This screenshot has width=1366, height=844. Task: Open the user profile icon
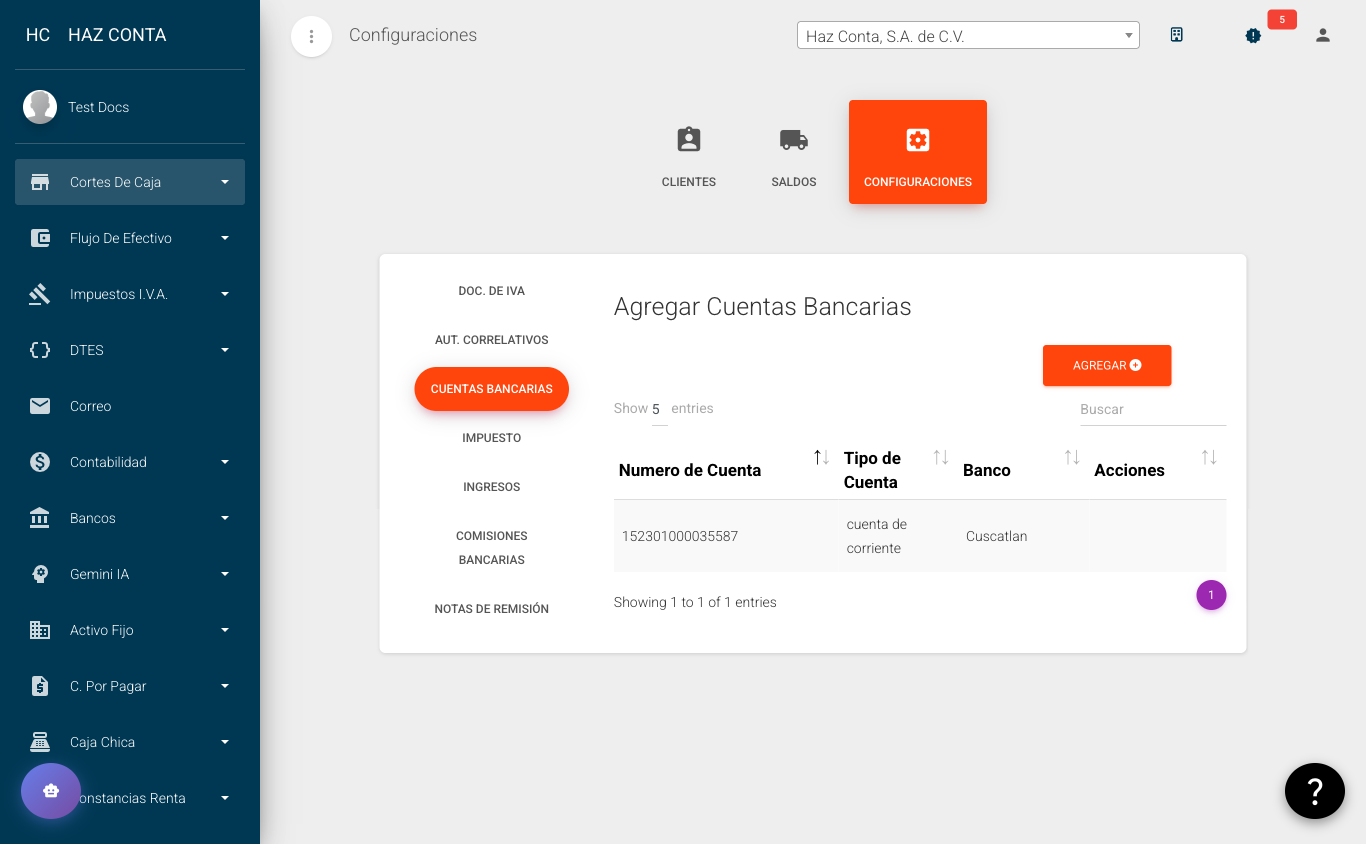click(1323, 35)
